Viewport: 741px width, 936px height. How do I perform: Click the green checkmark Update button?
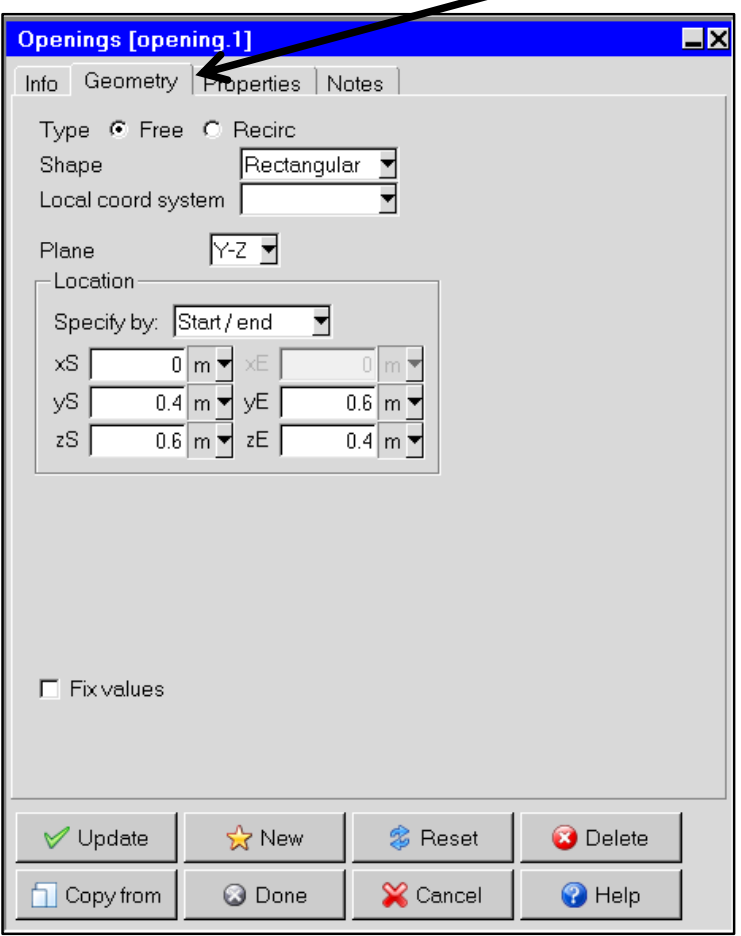click(96, 838)
